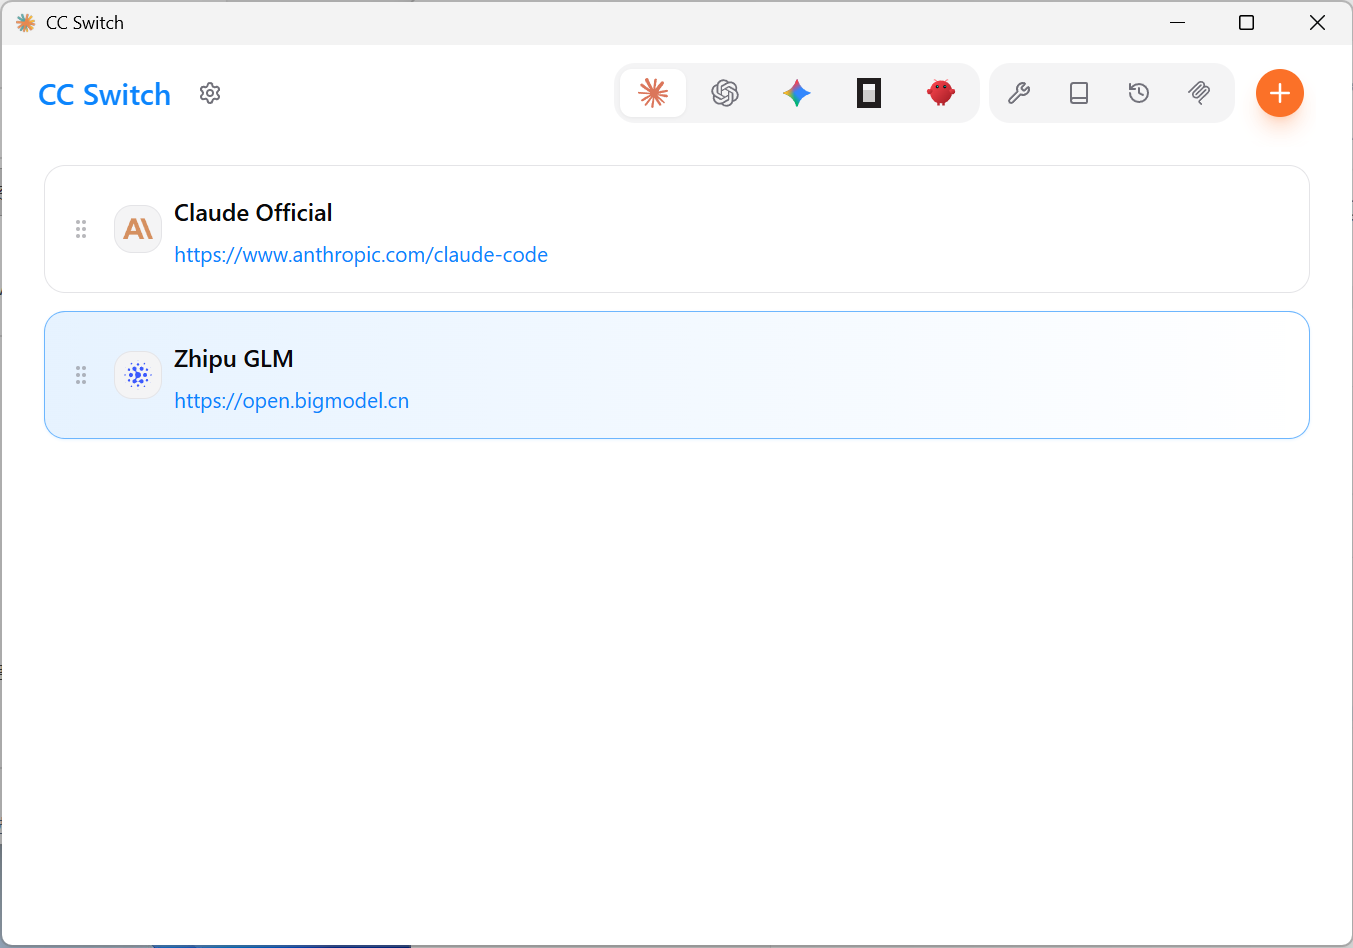This screenshot has height=948, width=1353.
Task: Click the paperclip icon in toolbar
Action: 1199,93
